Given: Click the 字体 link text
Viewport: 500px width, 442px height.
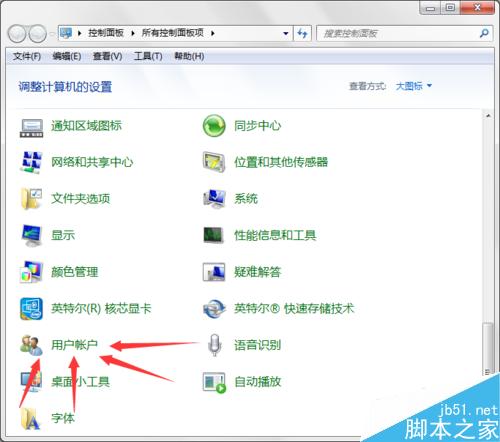Looking at the screenshot, I should pos(63,418).
